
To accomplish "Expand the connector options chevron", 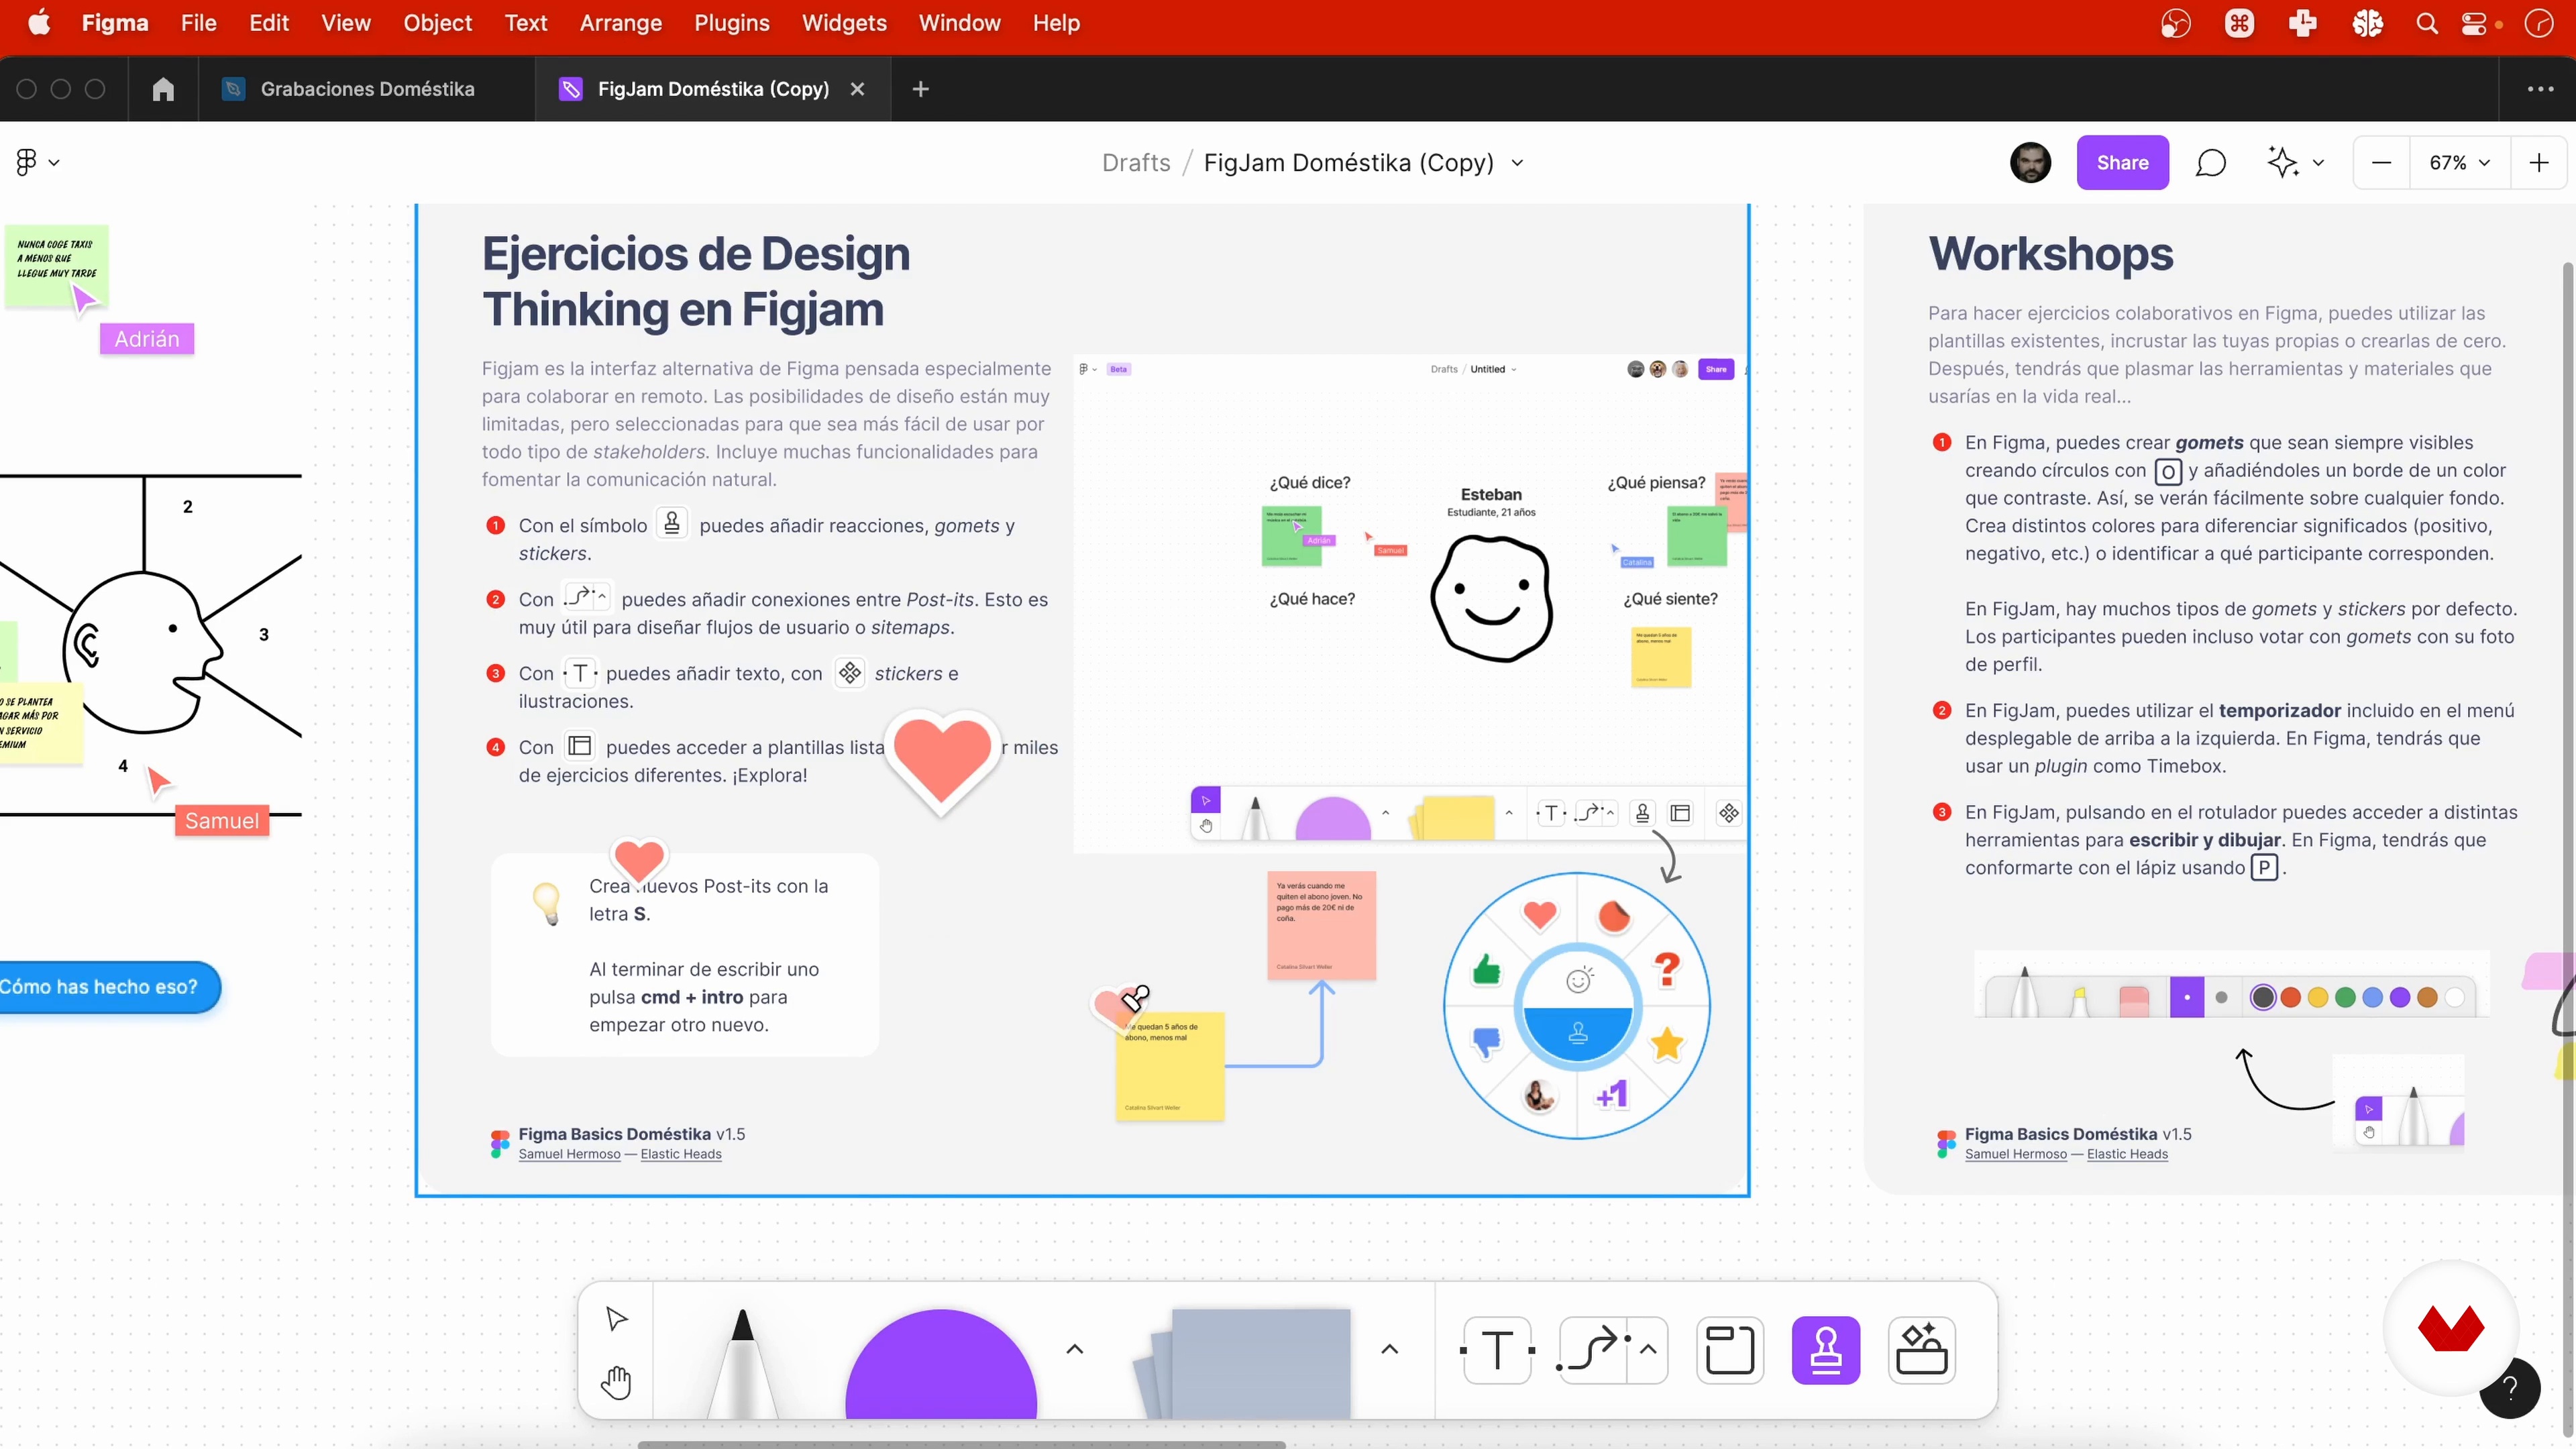I will click(1648, 1350).
